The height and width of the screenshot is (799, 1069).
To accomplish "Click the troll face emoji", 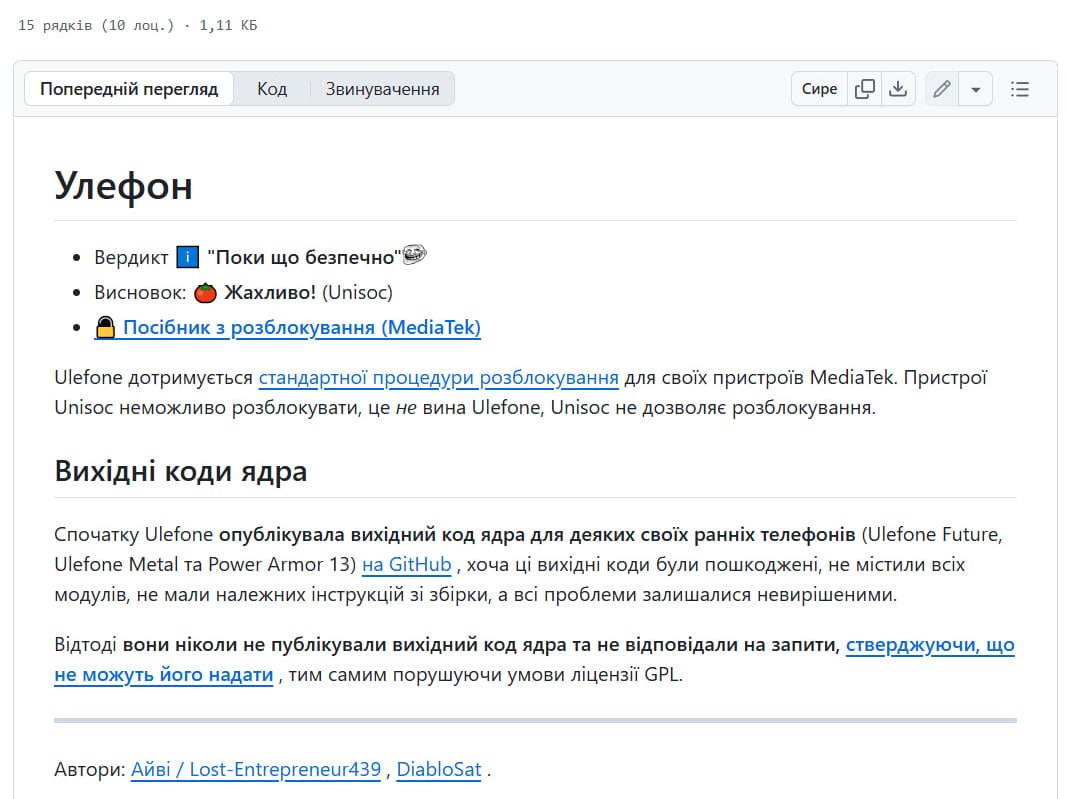I will [x=415, y=254].
